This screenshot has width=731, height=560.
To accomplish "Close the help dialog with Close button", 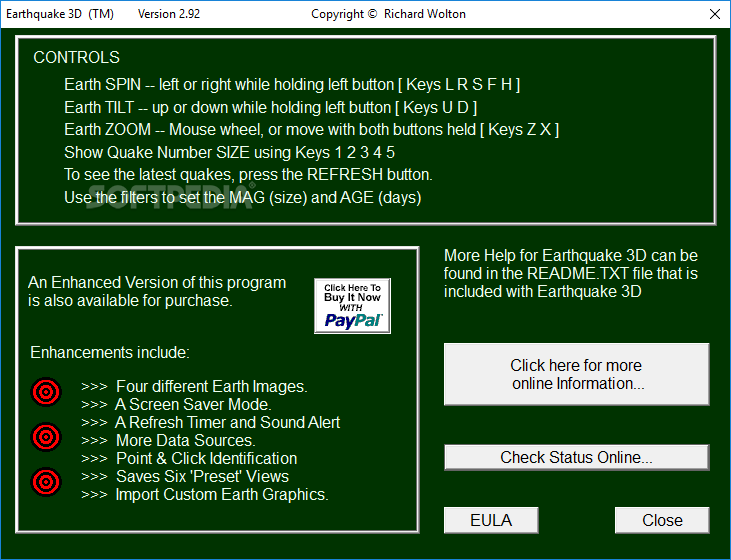I will (662, 520).
